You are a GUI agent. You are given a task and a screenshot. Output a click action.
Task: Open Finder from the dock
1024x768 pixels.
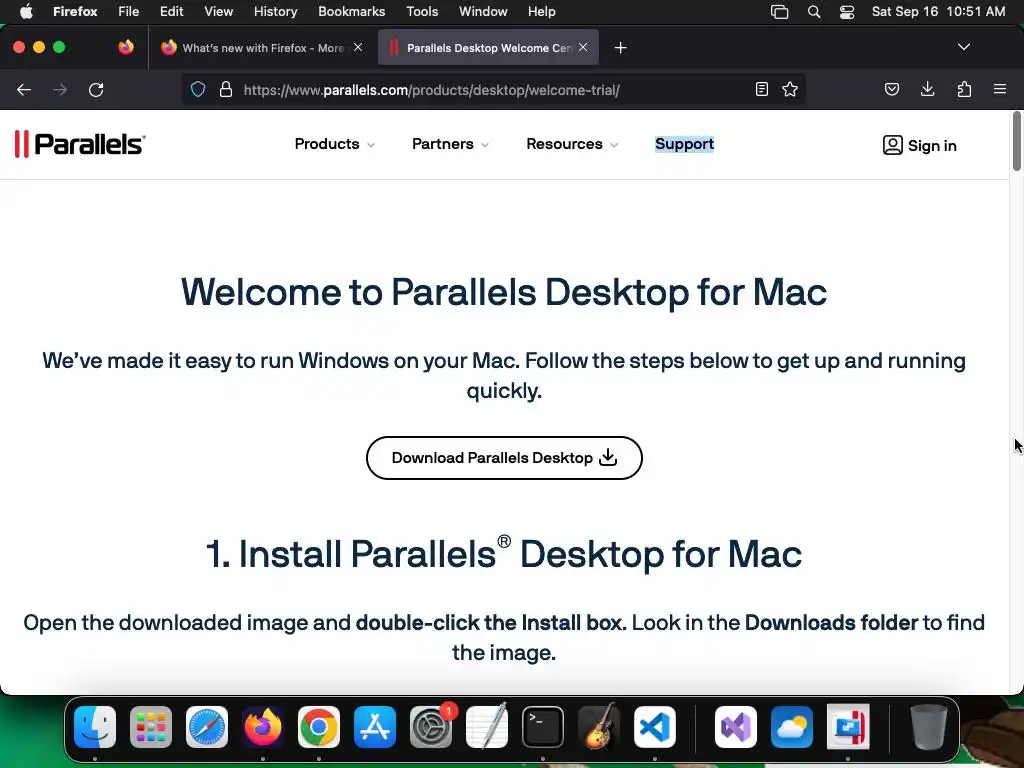[x=95, y=727]
